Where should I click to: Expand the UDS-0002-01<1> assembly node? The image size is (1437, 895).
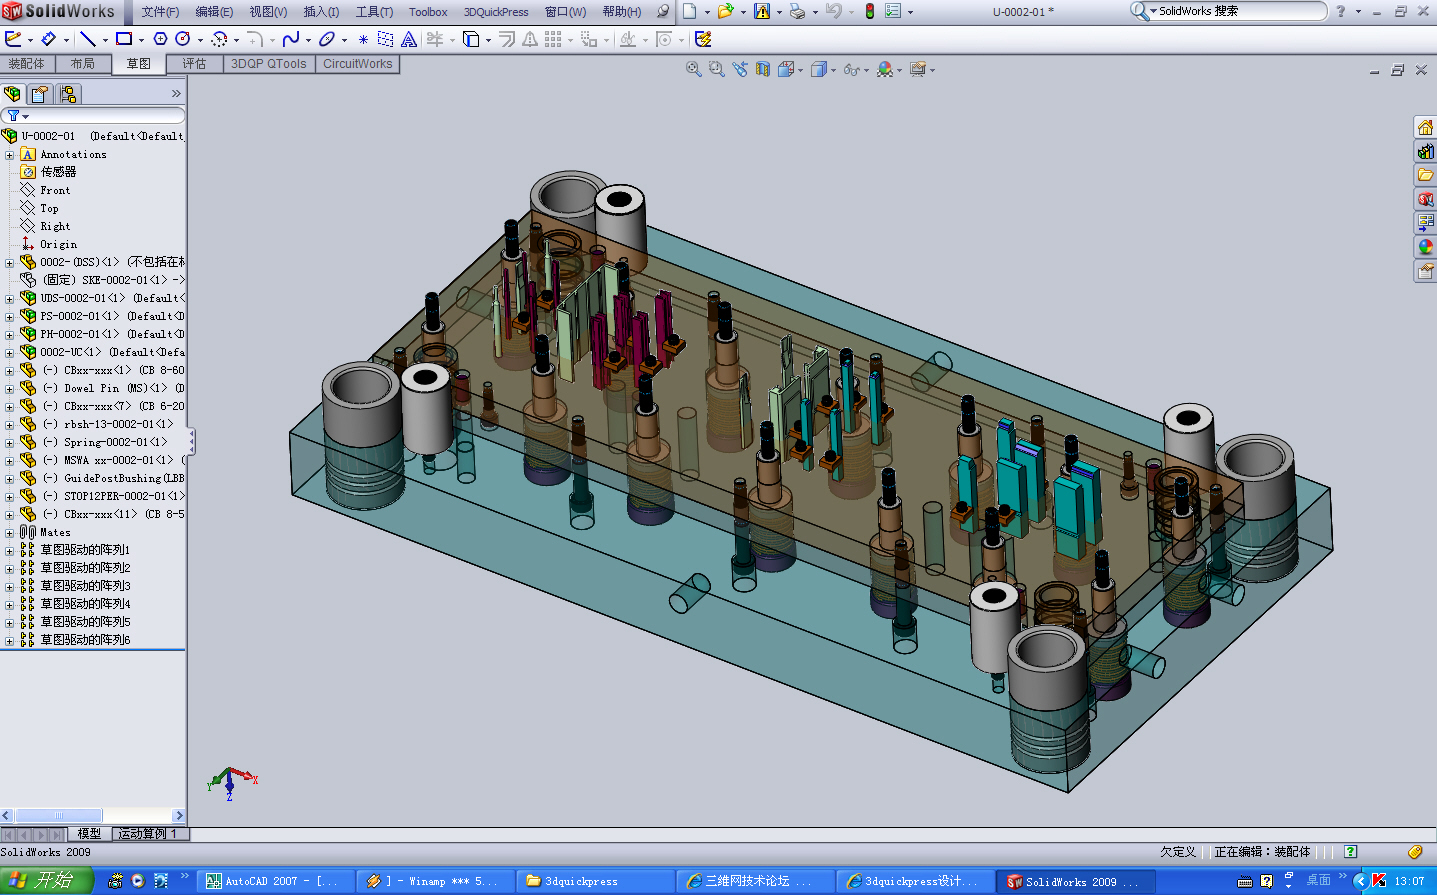9,299
